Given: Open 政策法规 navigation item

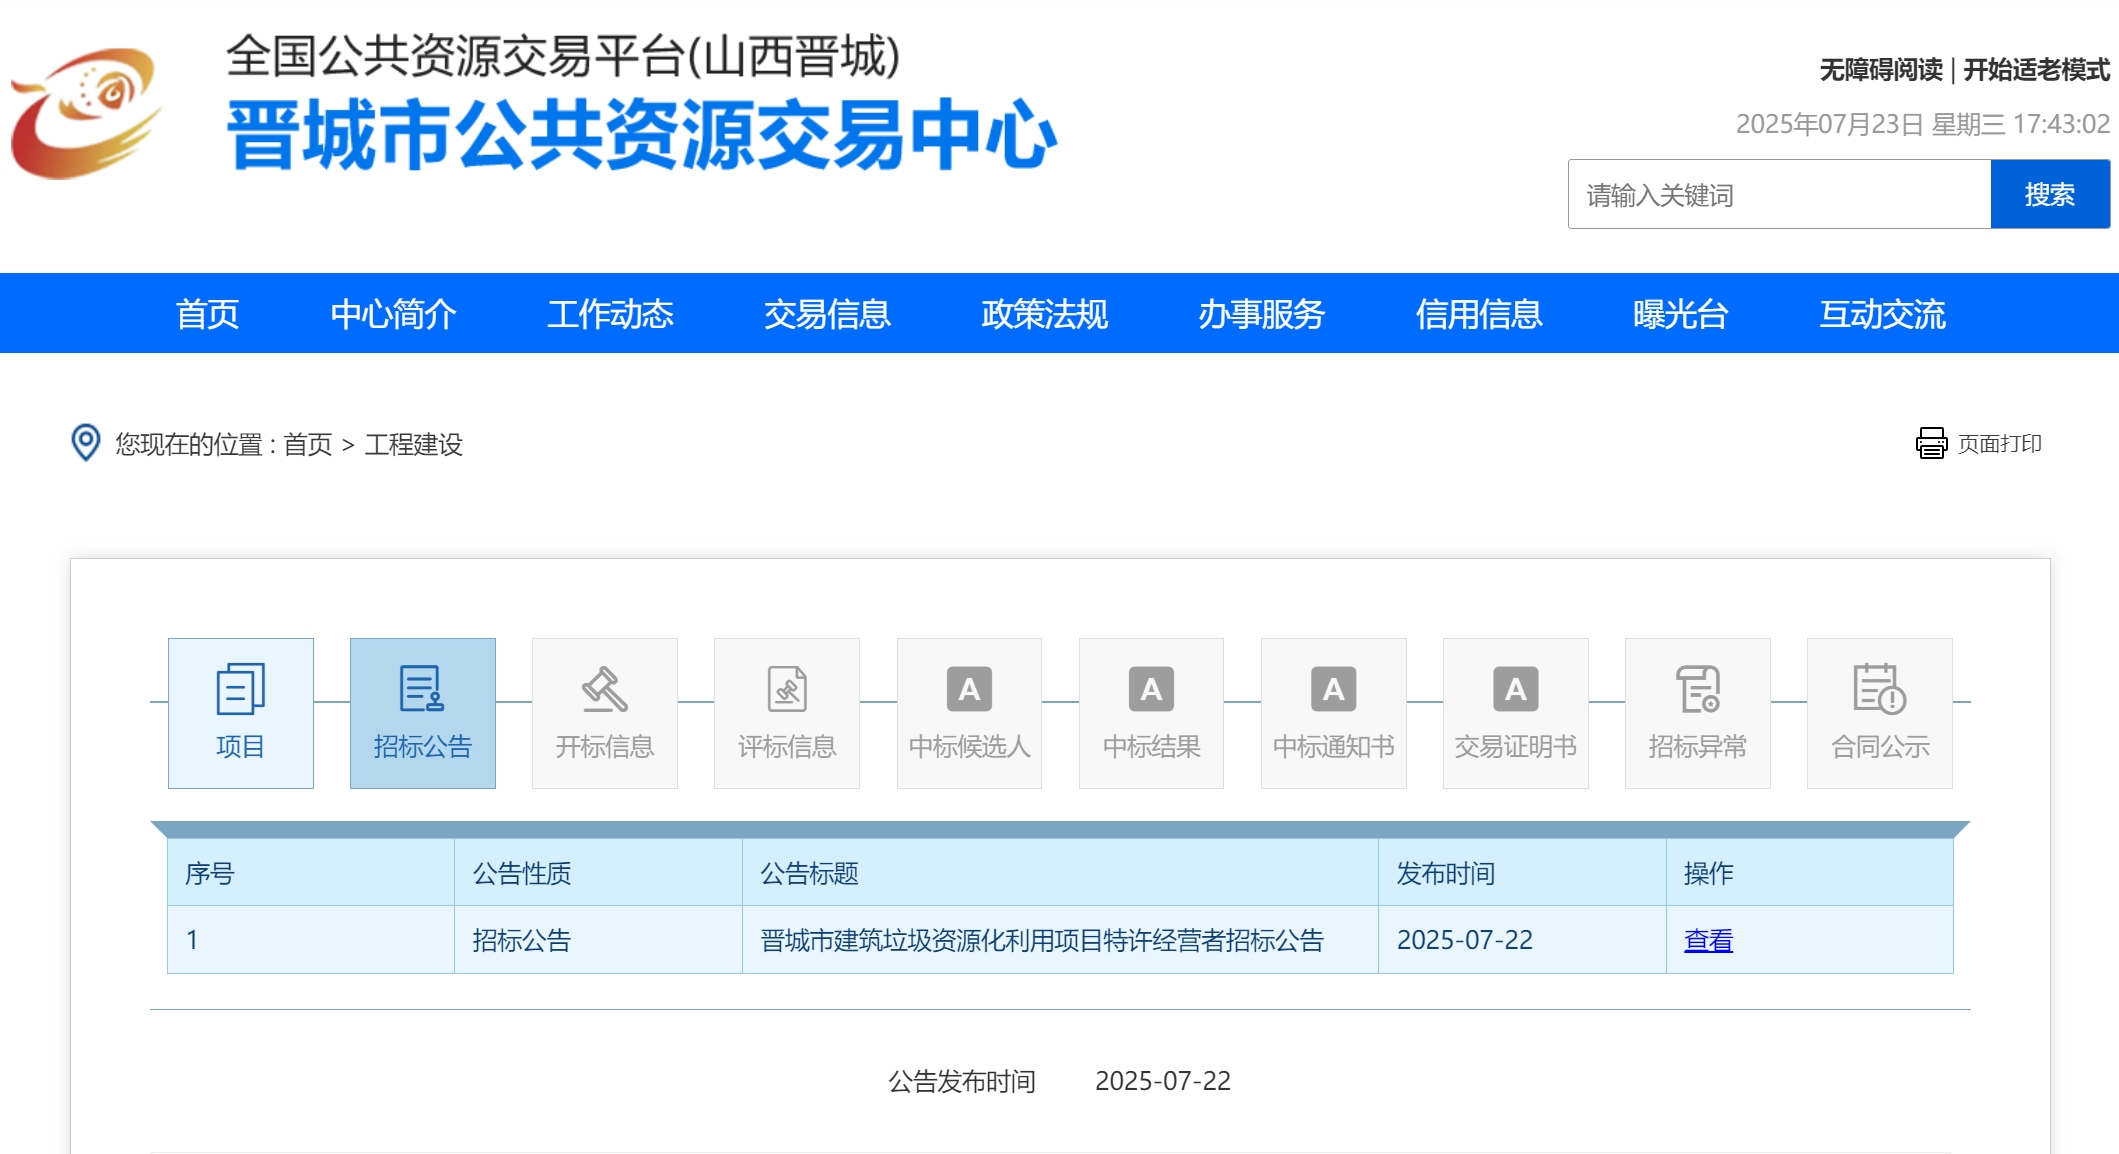Looking at the screenshot, I should click(x=1044, y=314).
